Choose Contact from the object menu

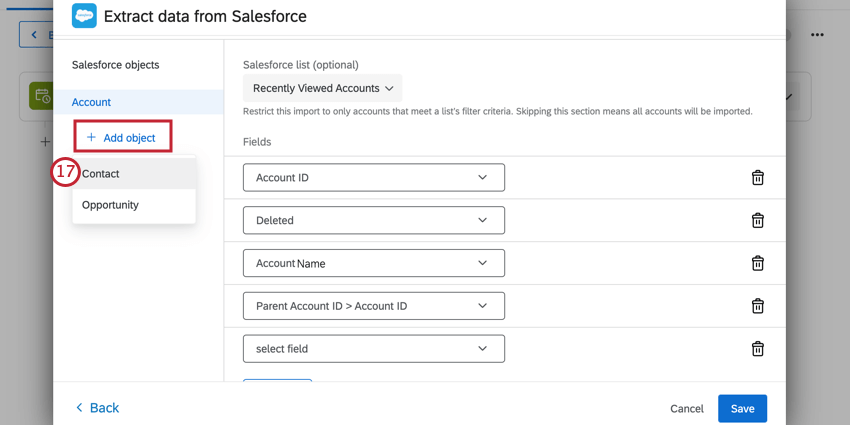pyautogui.click(x=134, y=174)
